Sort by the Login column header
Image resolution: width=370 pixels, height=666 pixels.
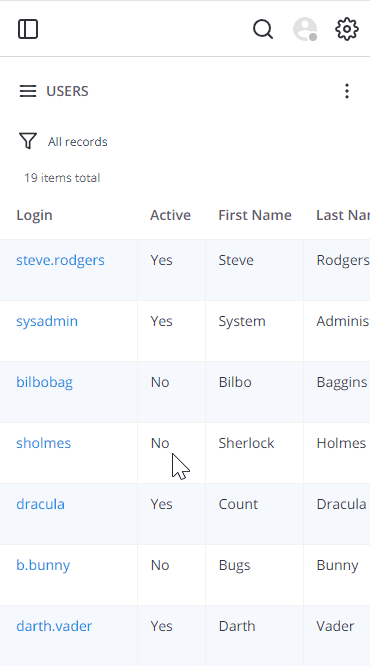coord(34,215)
